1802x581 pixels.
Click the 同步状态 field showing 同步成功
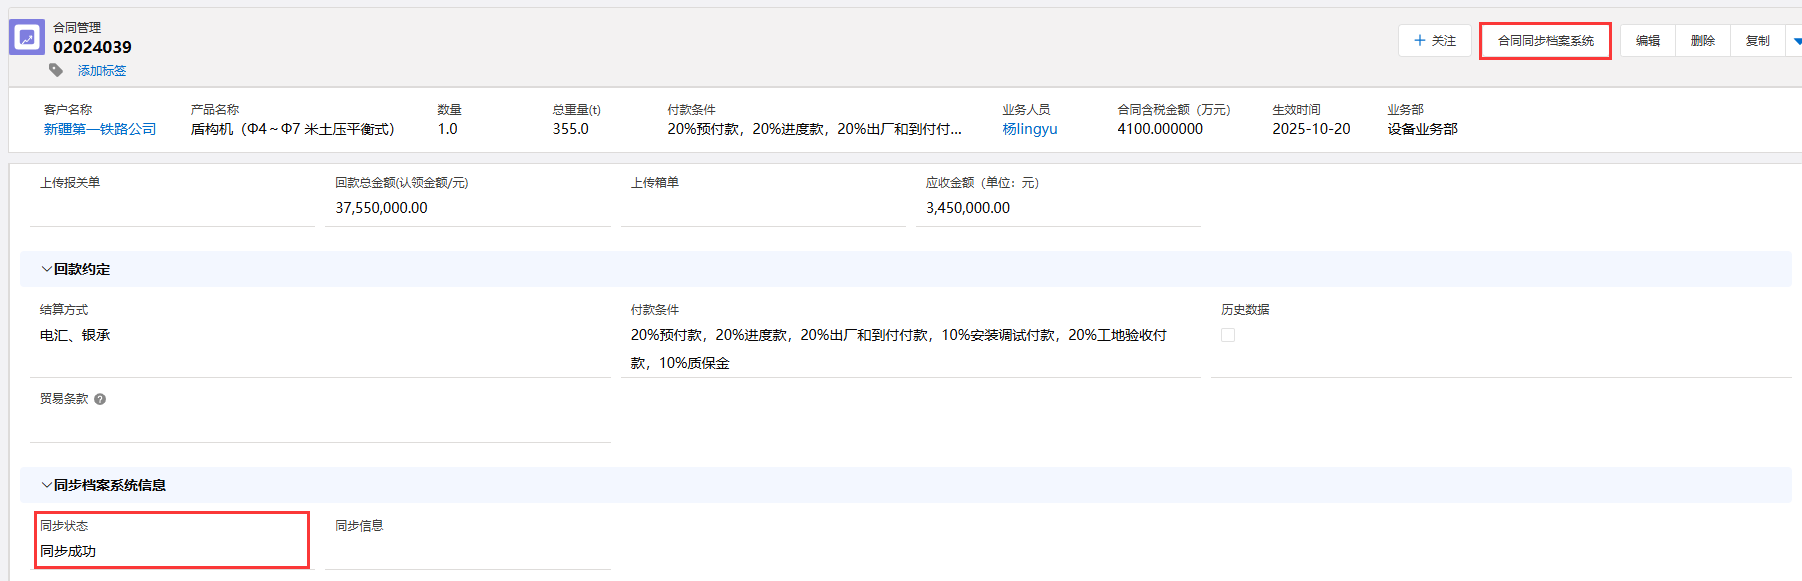click(x=68, y=551)
